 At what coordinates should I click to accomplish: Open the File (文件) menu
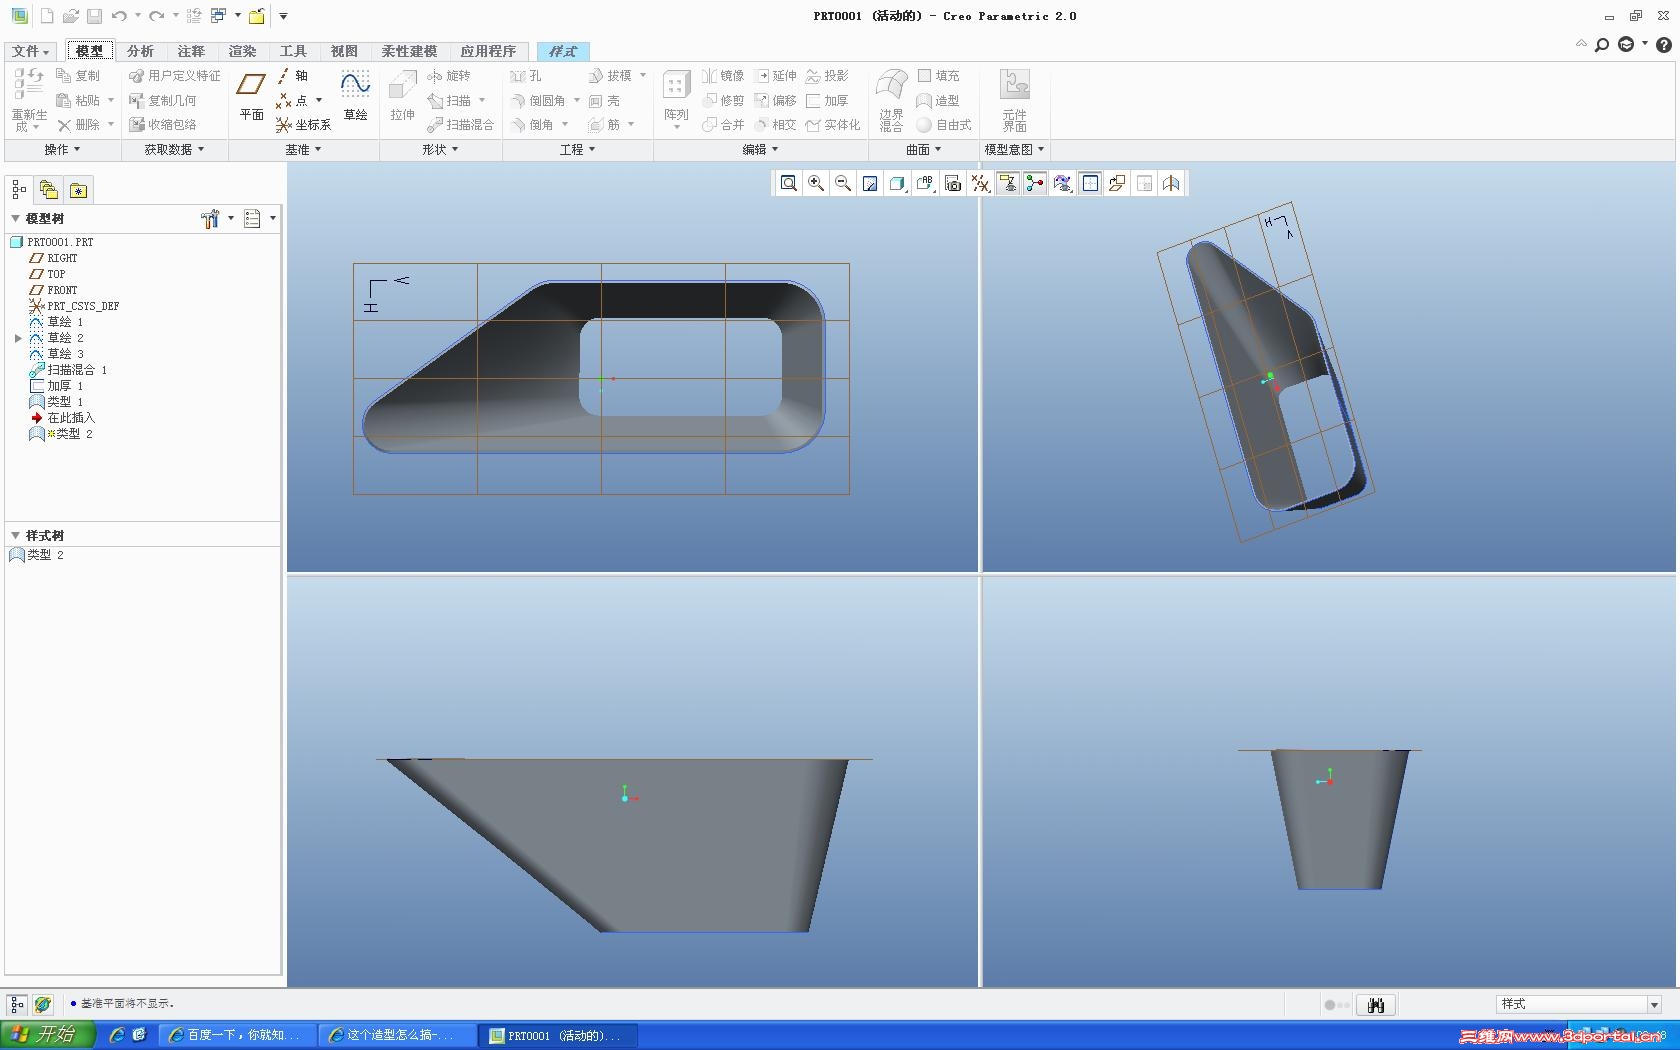tap(30, 51)
